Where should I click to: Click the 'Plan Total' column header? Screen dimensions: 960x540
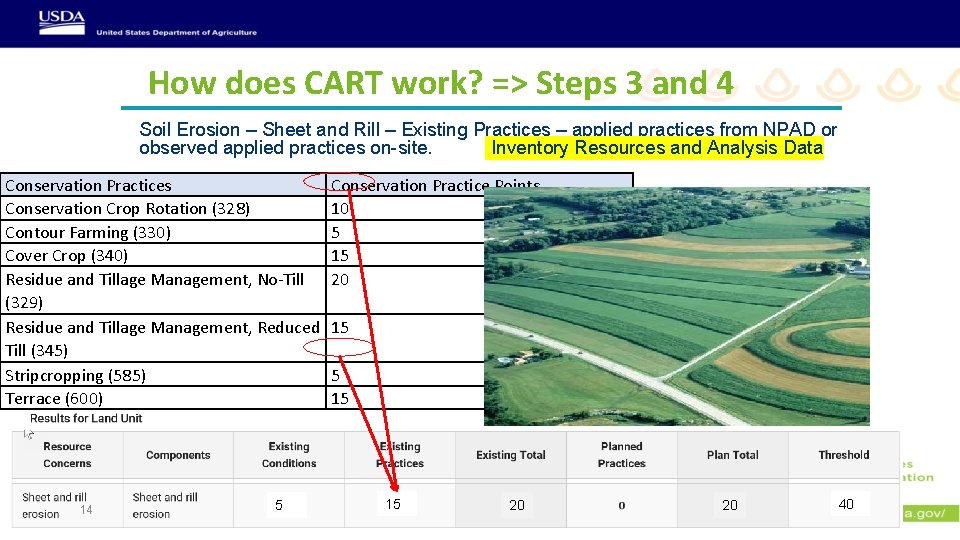point(733,455)
